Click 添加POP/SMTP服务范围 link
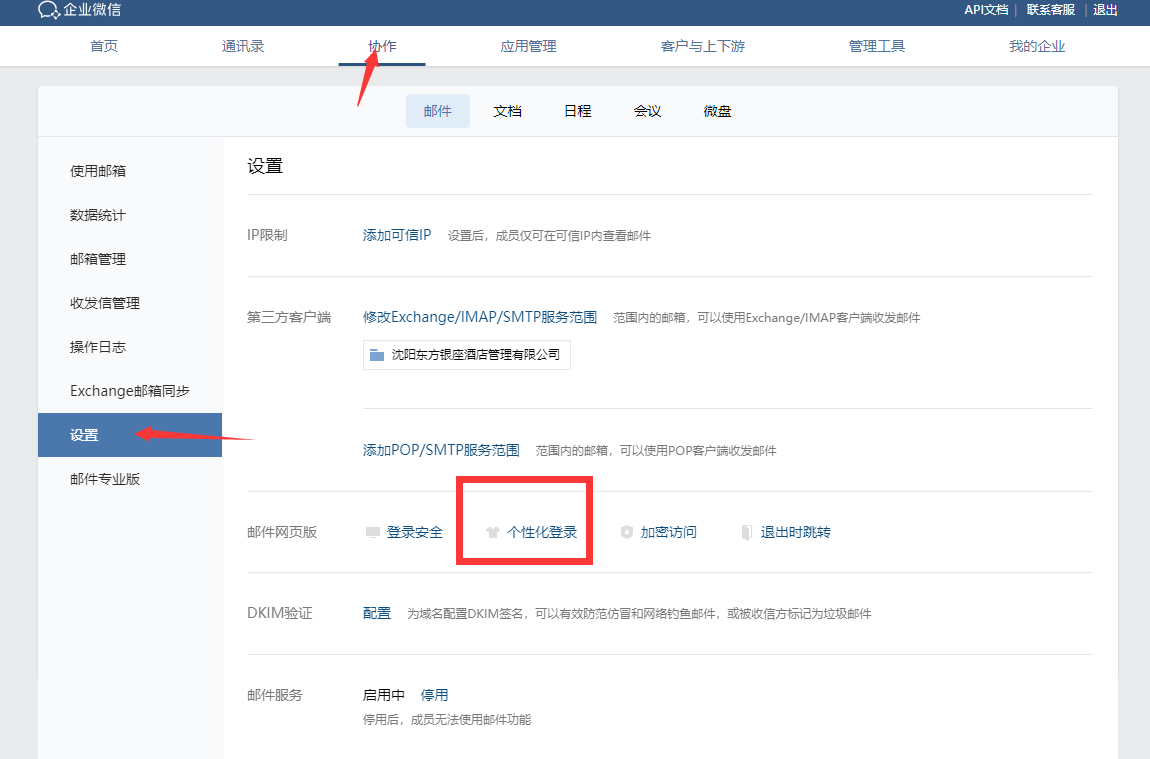The width and height of the screenshot is (1150, 759). click(x=441, y=450)
